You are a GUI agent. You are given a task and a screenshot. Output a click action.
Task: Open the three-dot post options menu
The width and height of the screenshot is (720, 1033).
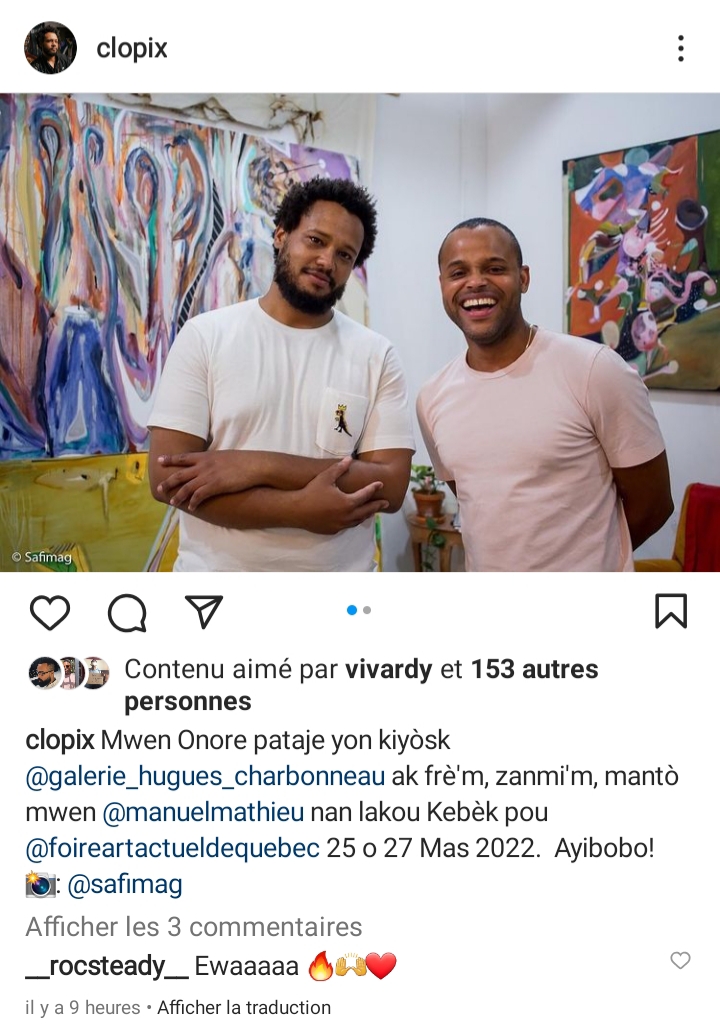(680, 48)
